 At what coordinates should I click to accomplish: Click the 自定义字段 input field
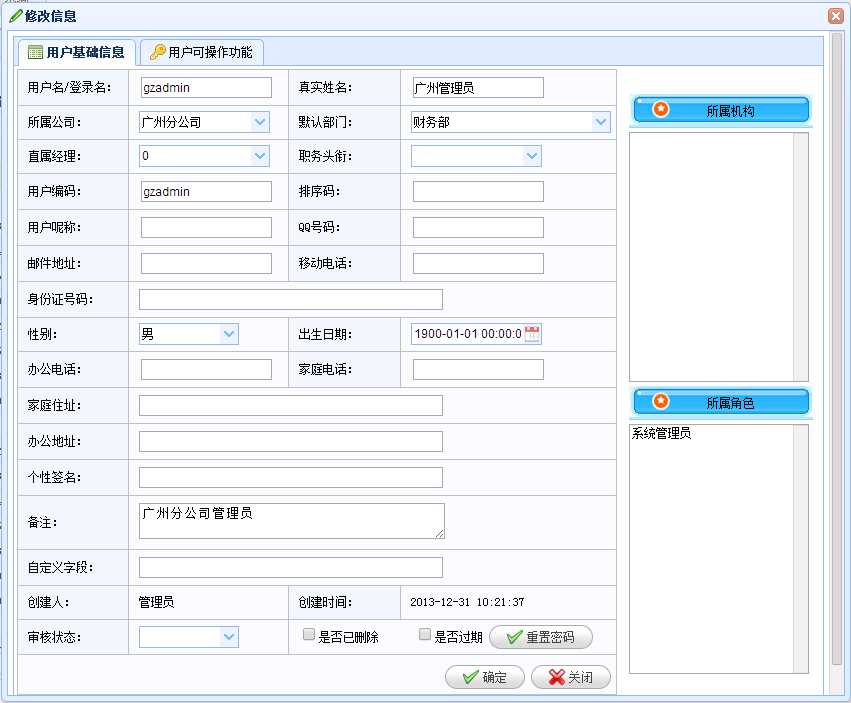click(x=291, y=568)
